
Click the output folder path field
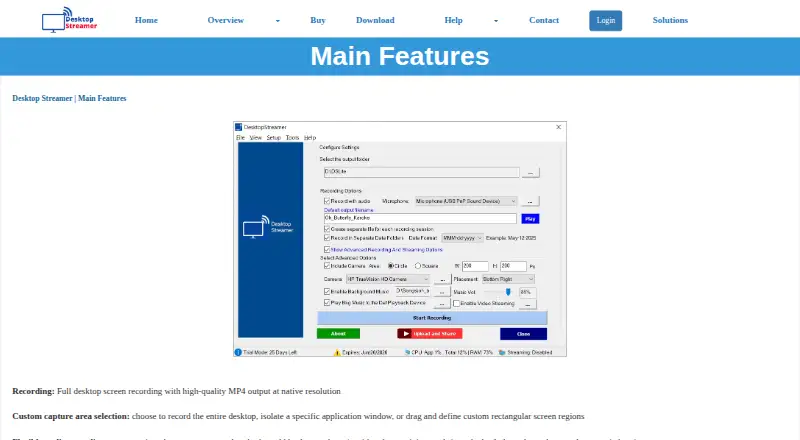421,172
